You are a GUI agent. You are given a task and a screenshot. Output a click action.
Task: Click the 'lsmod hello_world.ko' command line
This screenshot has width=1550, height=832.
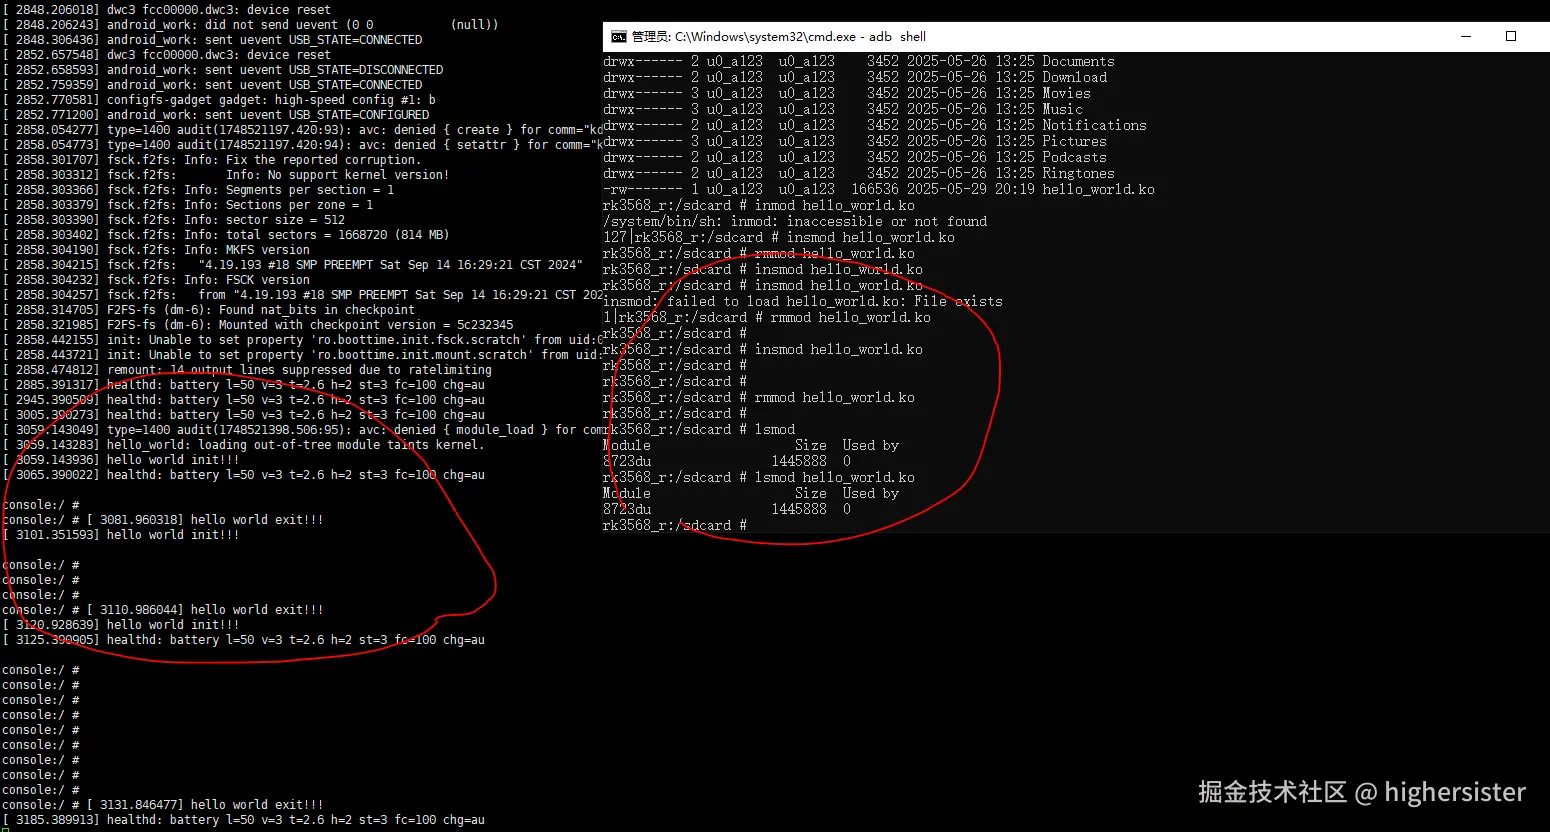[x=759, y=477]
